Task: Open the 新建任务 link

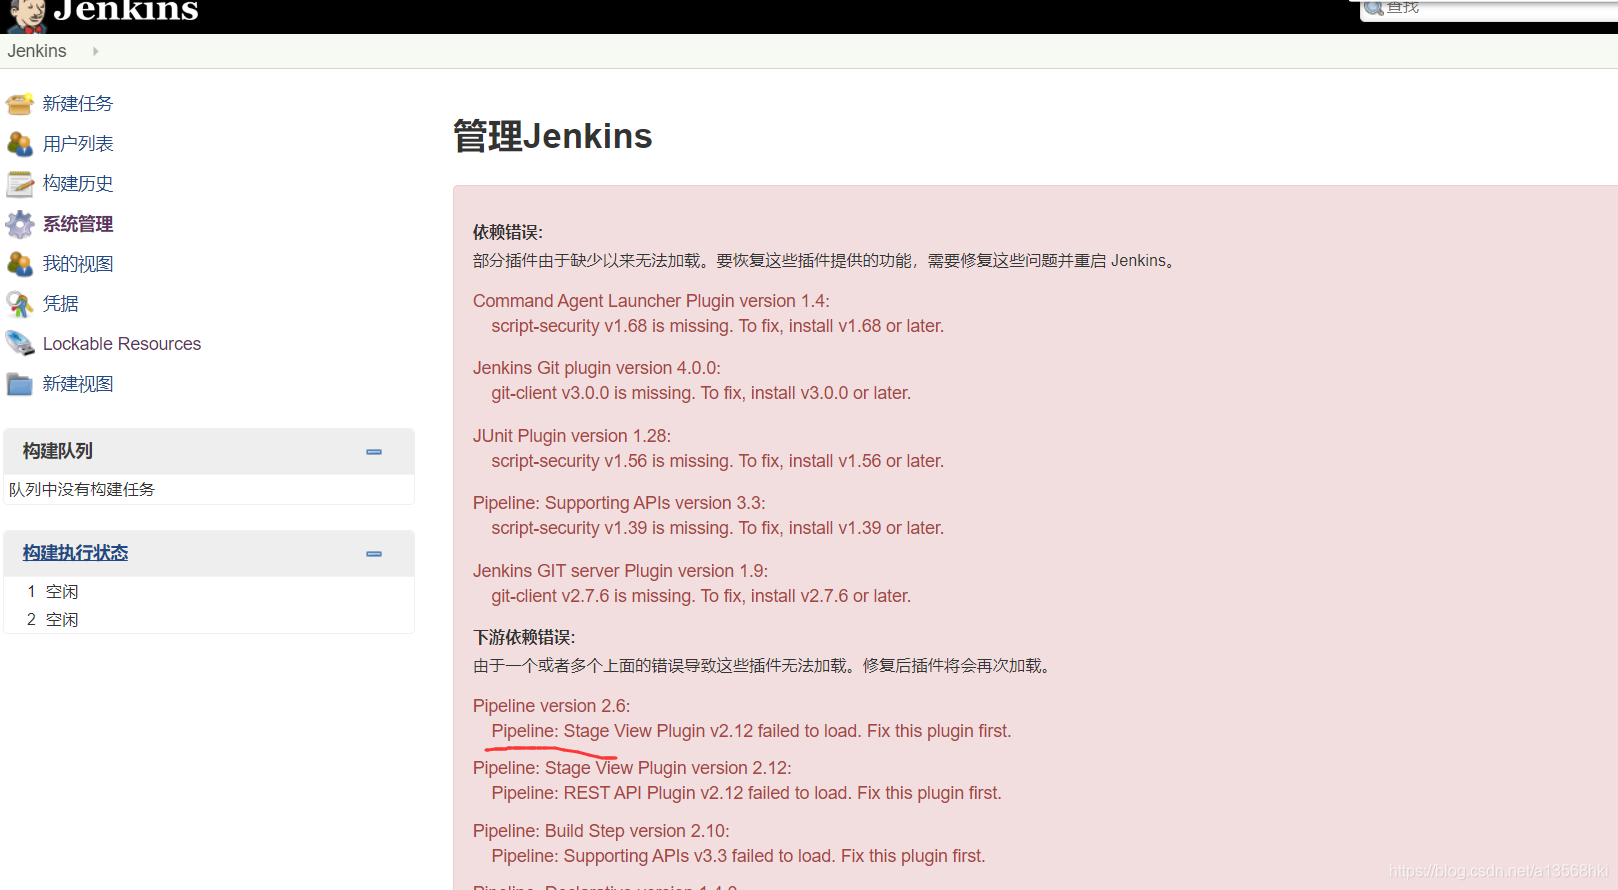Action: point(78,104)
